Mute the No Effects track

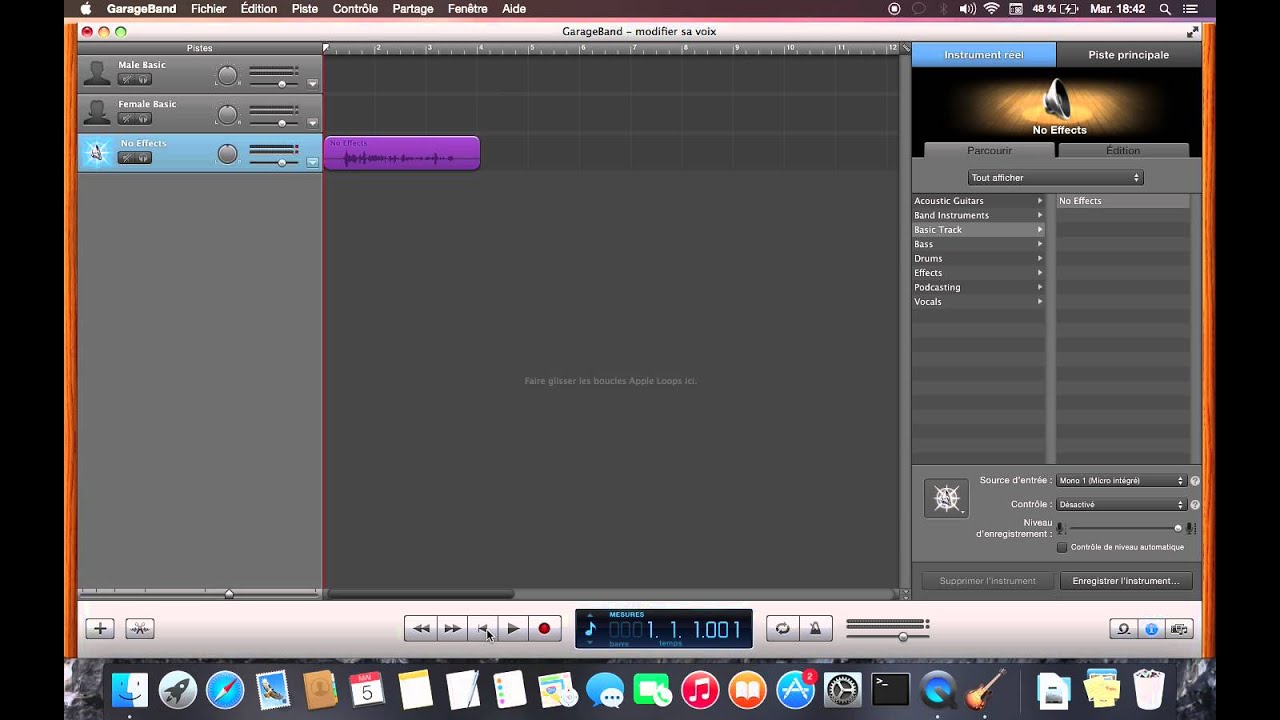click(127, 158)
